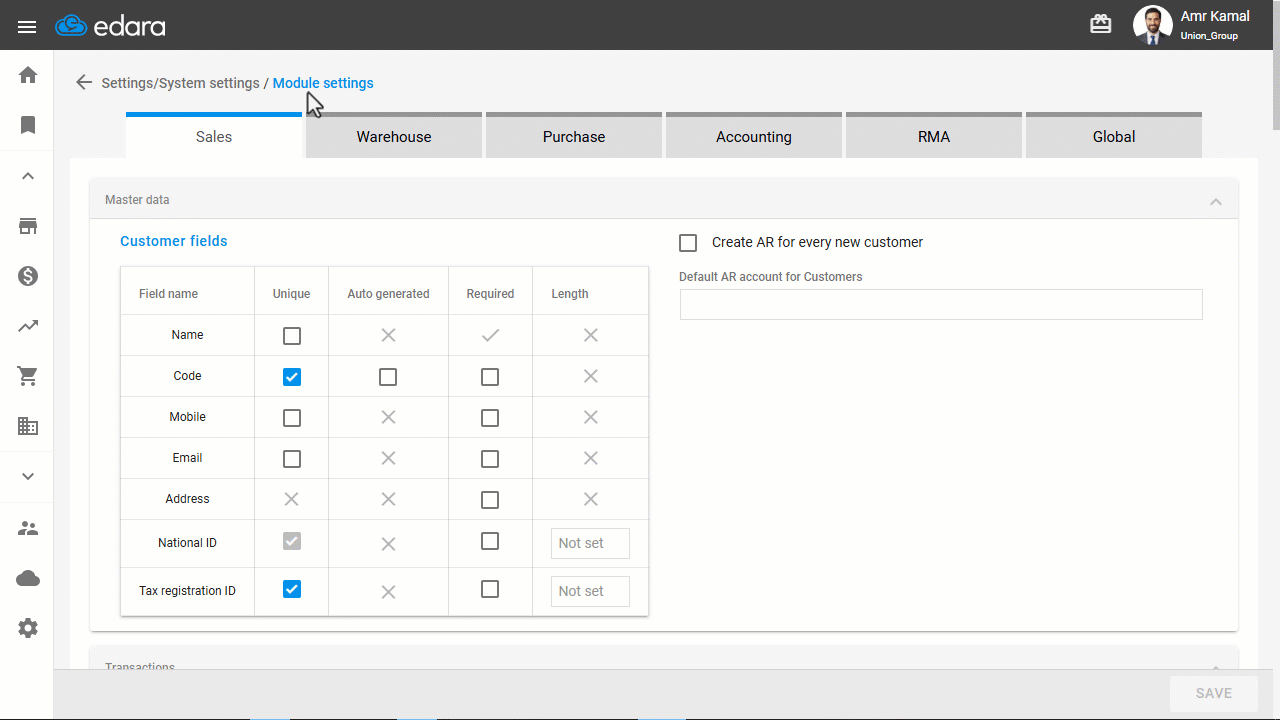This screenshot has height=720, width=1280.
Task: Open the gift card icon in header
Action: [x=1101, y=24]
